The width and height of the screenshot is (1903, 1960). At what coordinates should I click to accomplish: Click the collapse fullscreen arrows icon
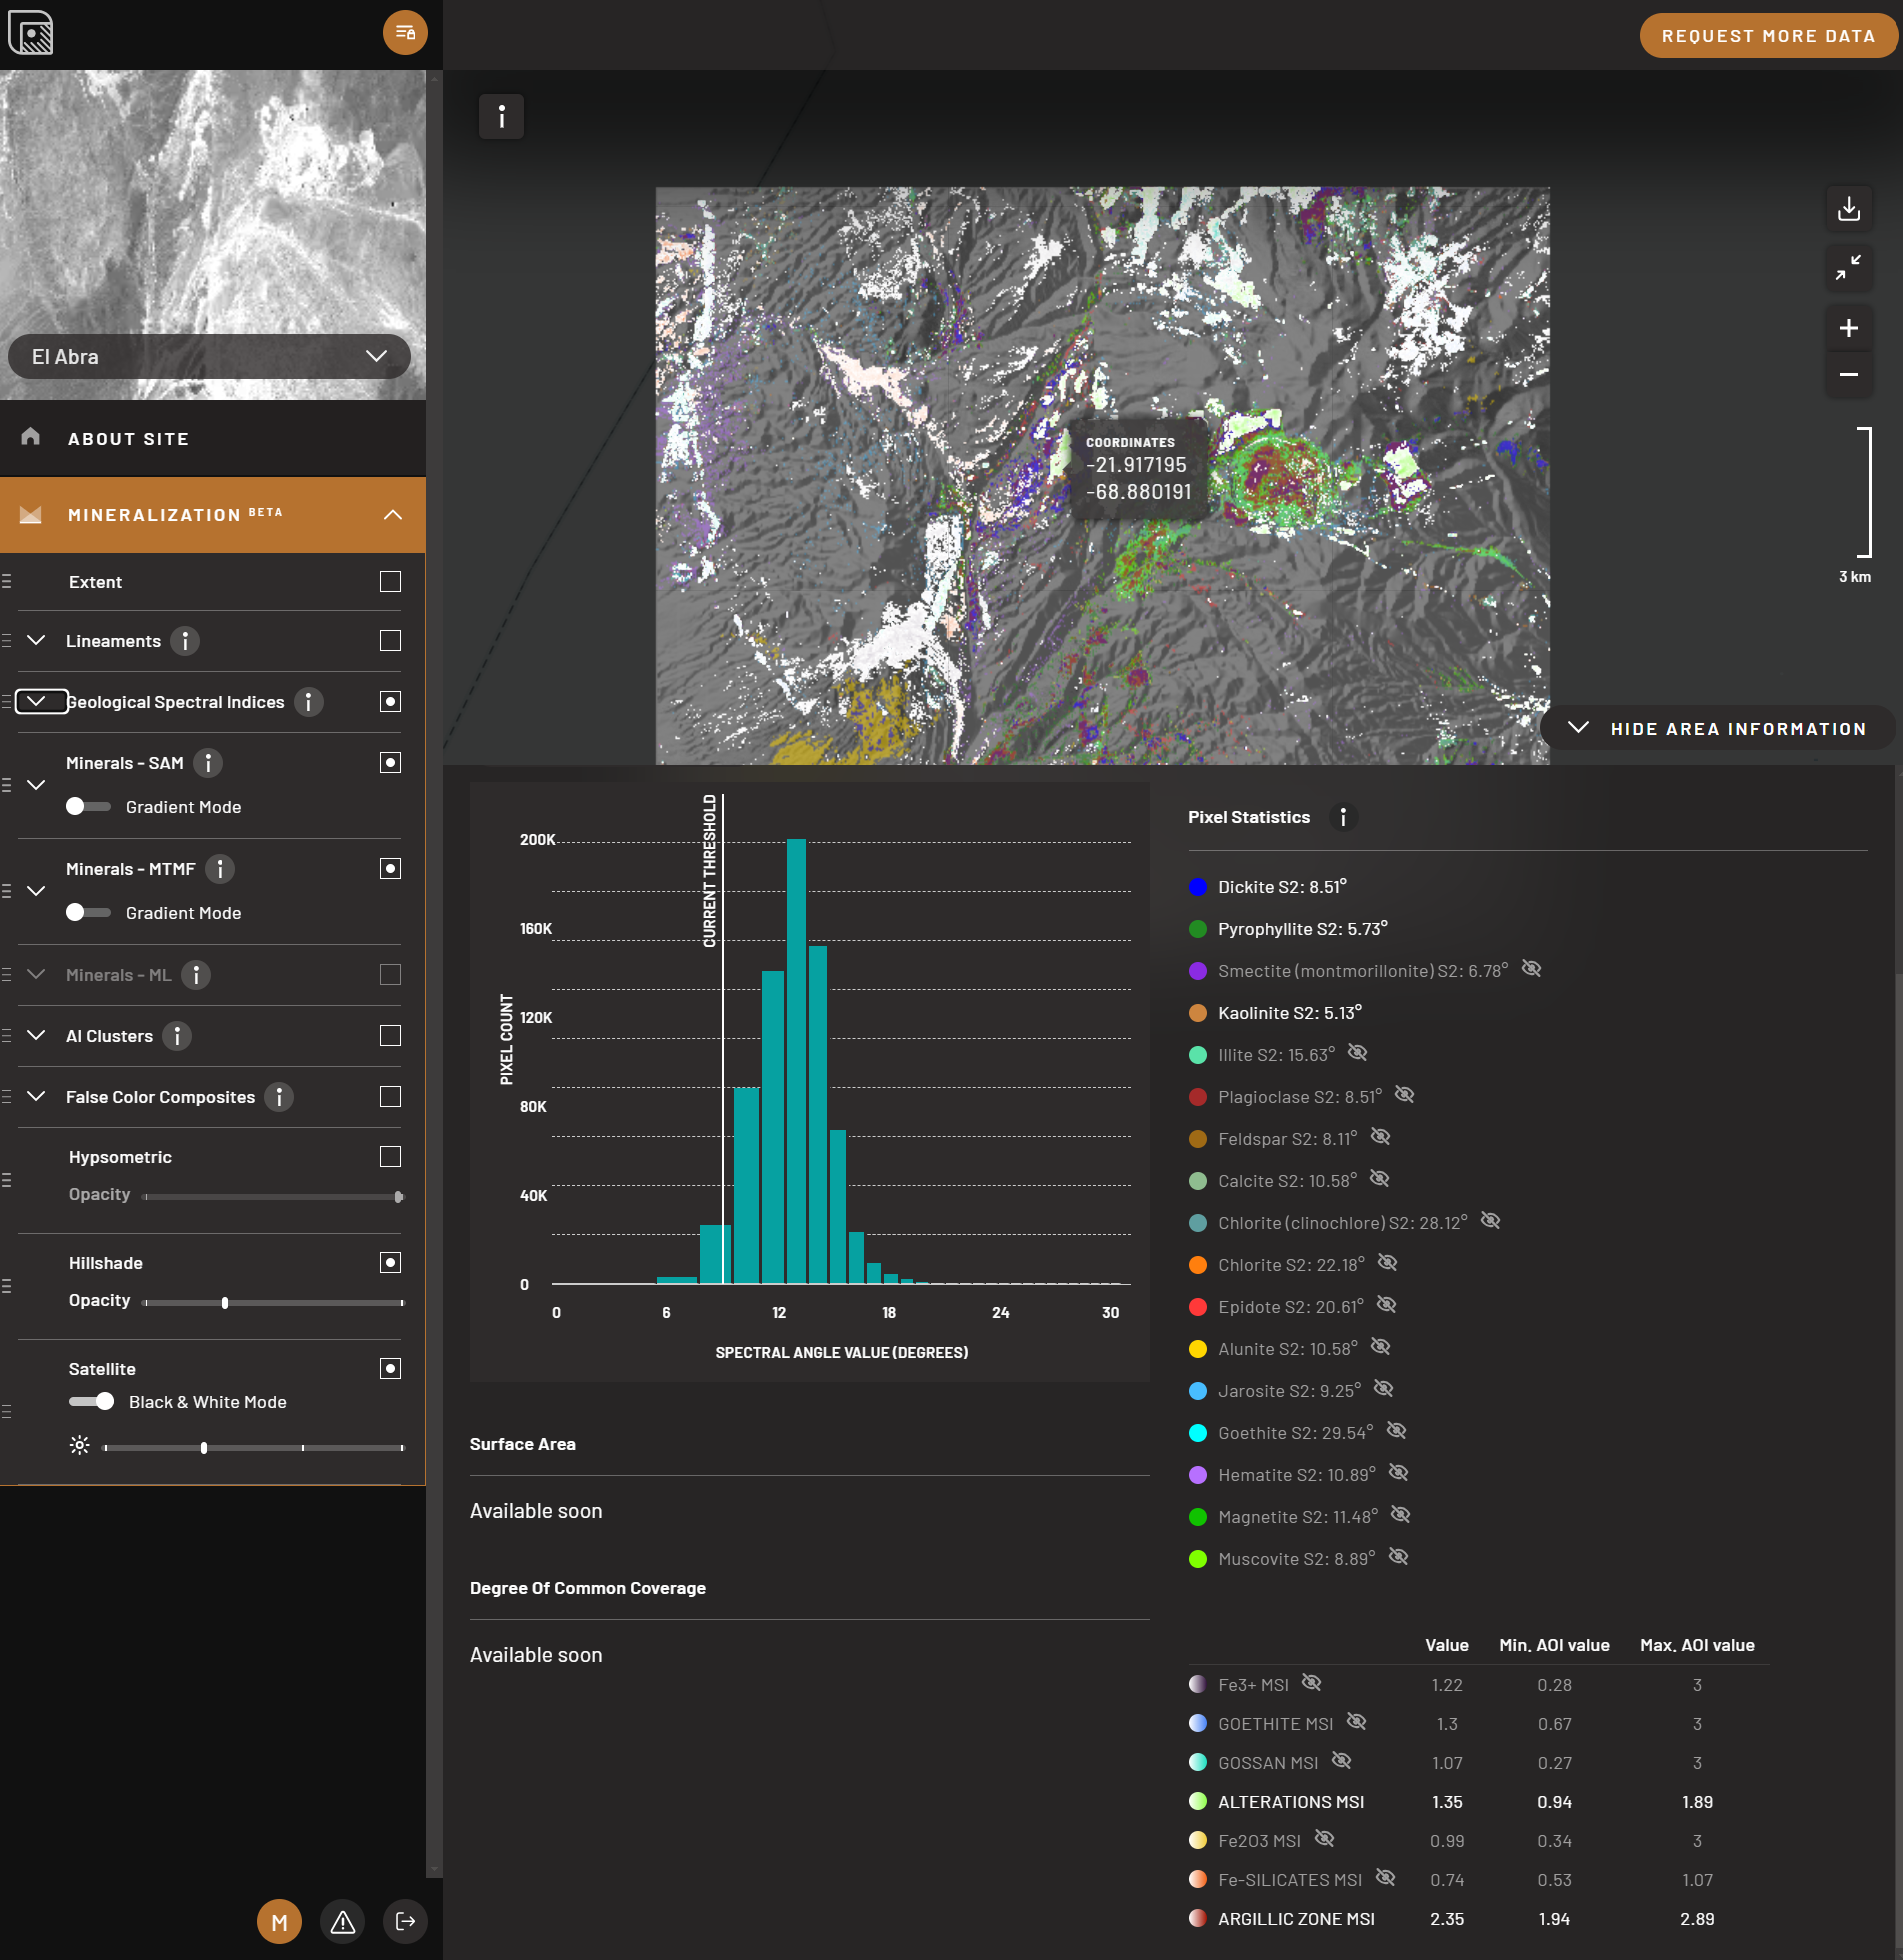(x=1848, y=267)
